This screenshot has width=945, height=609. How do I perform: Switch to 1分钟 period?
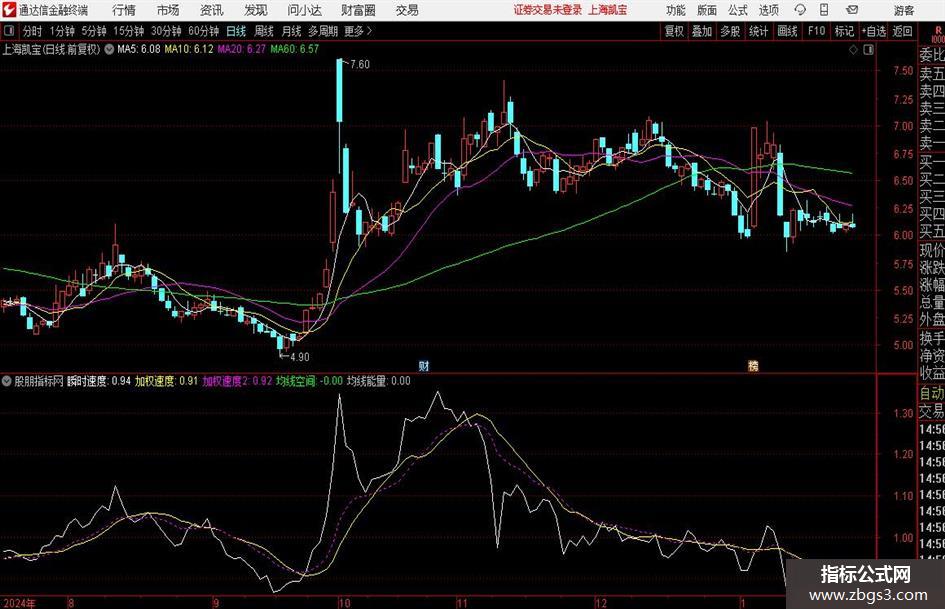62,31
